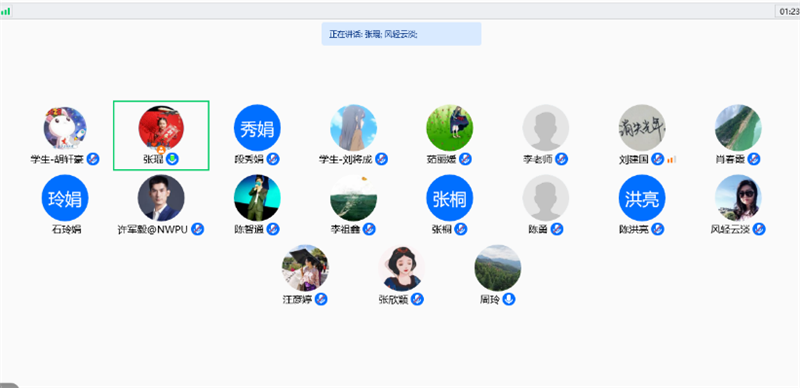Click muted microphone icon beside 李老师

click(x=562, y=159)
